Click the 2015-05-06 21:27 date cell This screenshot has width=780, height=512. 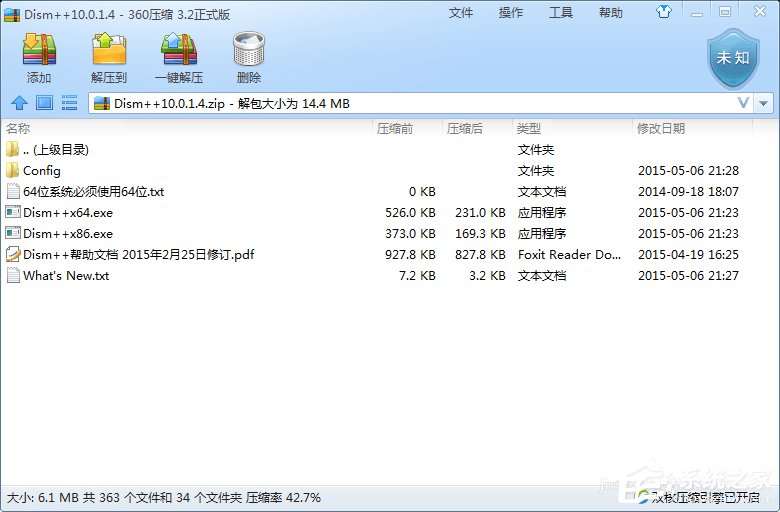[688, 275]
